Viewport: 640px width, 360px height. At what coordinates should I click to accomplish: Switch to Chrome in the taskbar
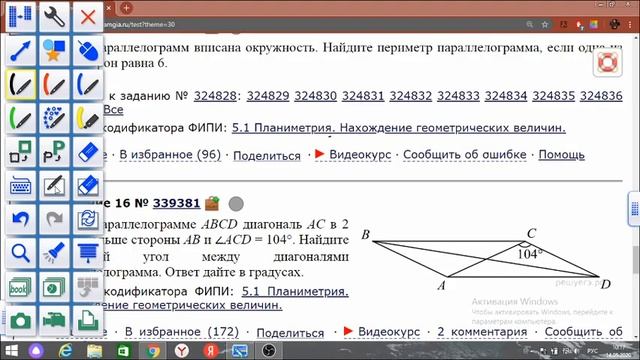point(153,351)
